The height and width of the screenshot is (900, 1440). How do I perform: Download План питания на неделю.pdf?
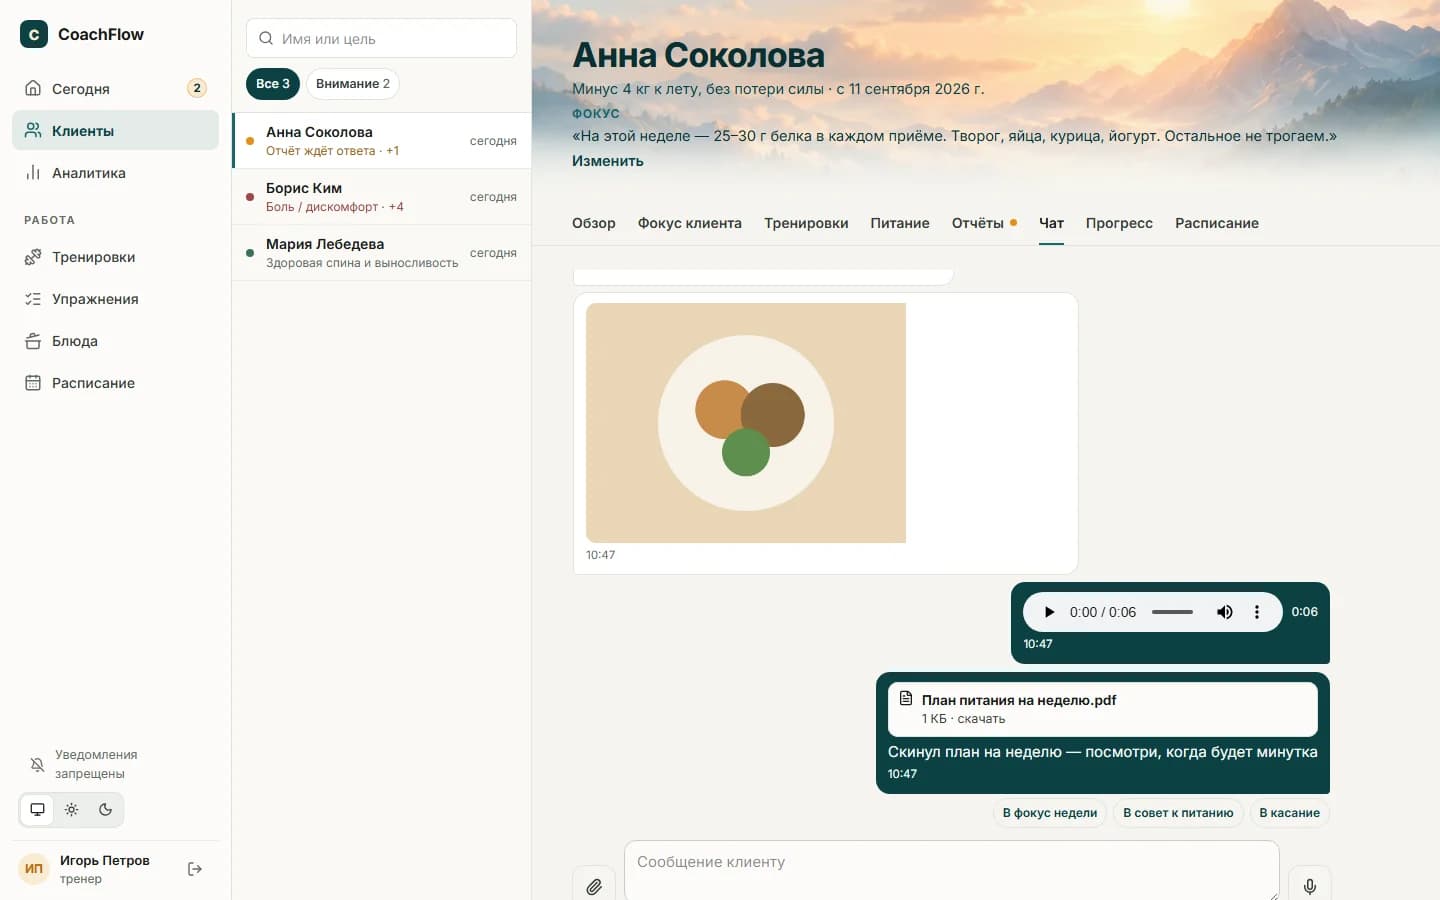point(1103,709)
